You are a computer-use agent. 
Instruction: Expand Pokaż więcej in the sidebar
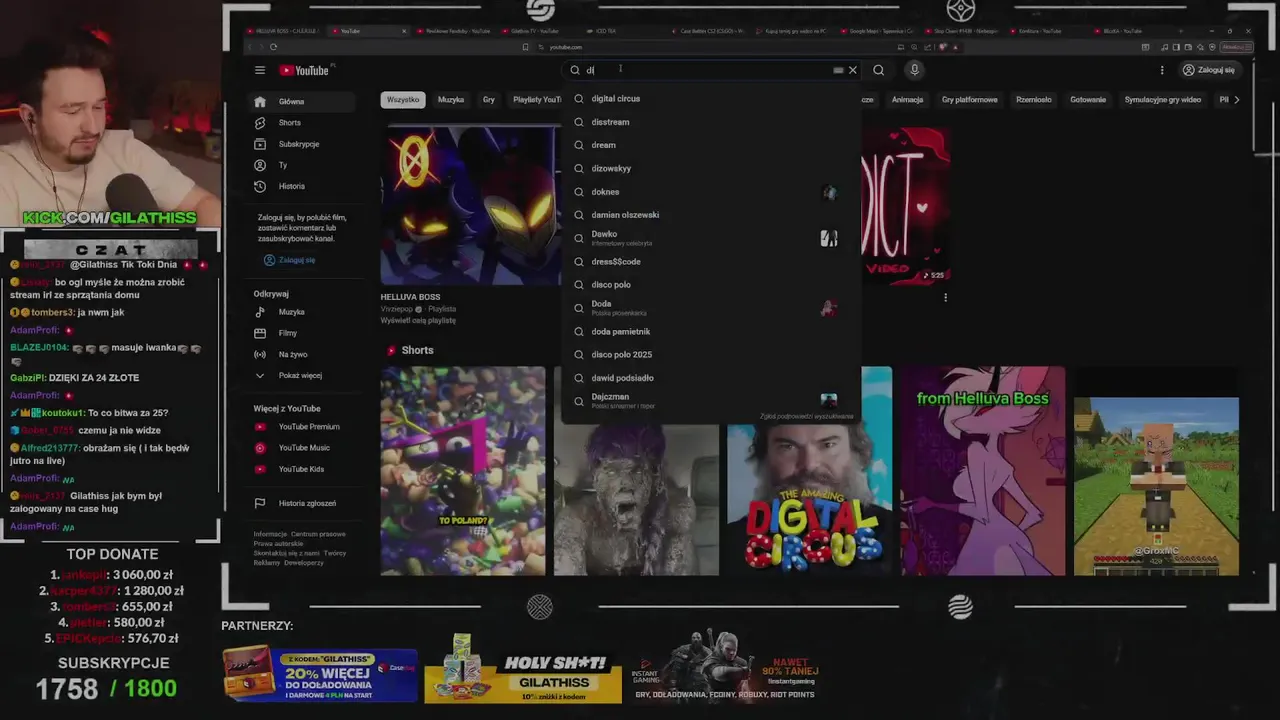[301, 375]
